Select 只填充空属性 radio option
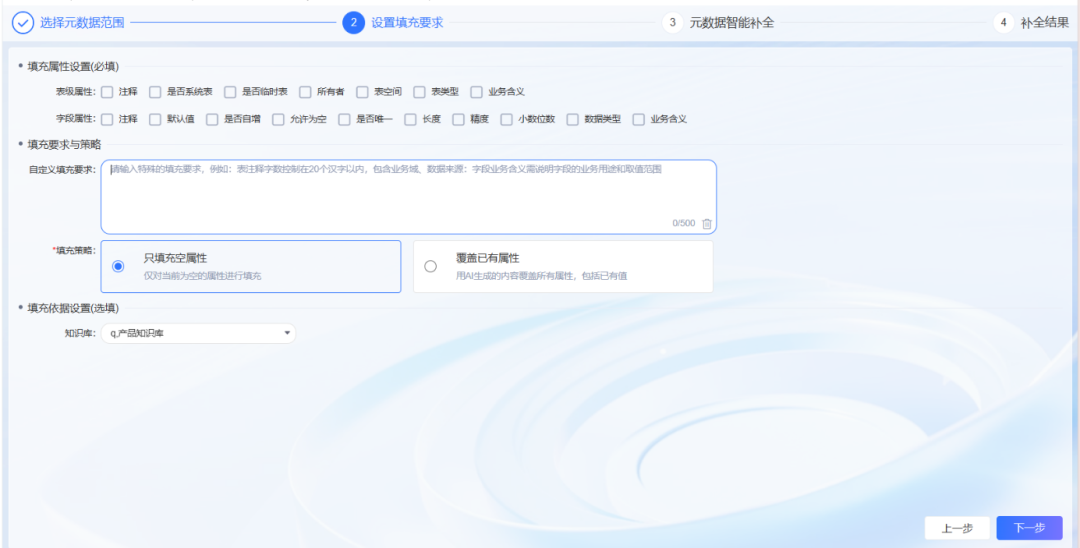The height and width of the screenshot is (548, 1080). click(118, 266)
